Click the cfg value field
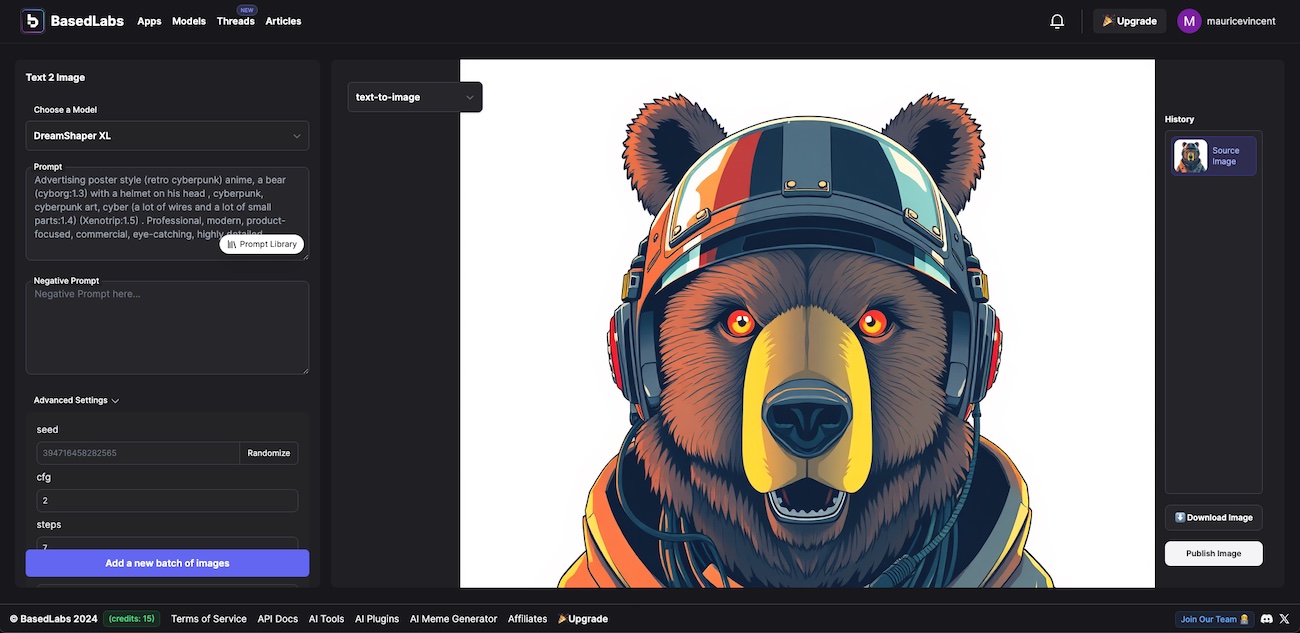Image resolution: width=1300 pixels, height=633 pixels. tap(167, 500)
